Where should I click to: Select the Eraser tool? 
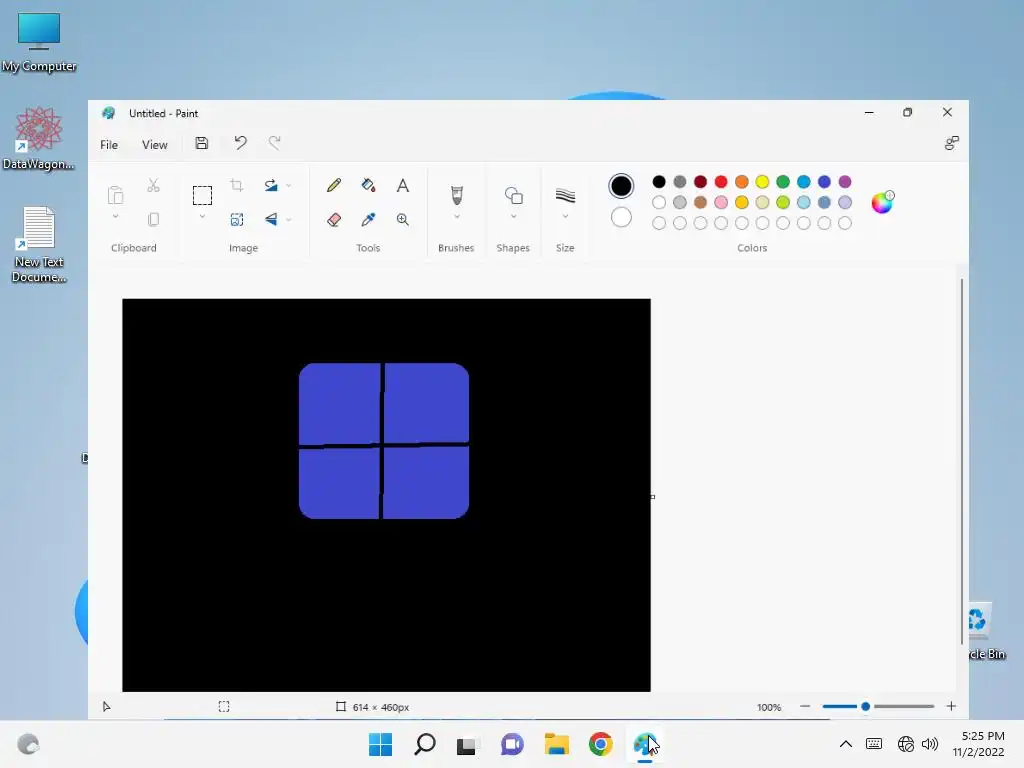334,219
